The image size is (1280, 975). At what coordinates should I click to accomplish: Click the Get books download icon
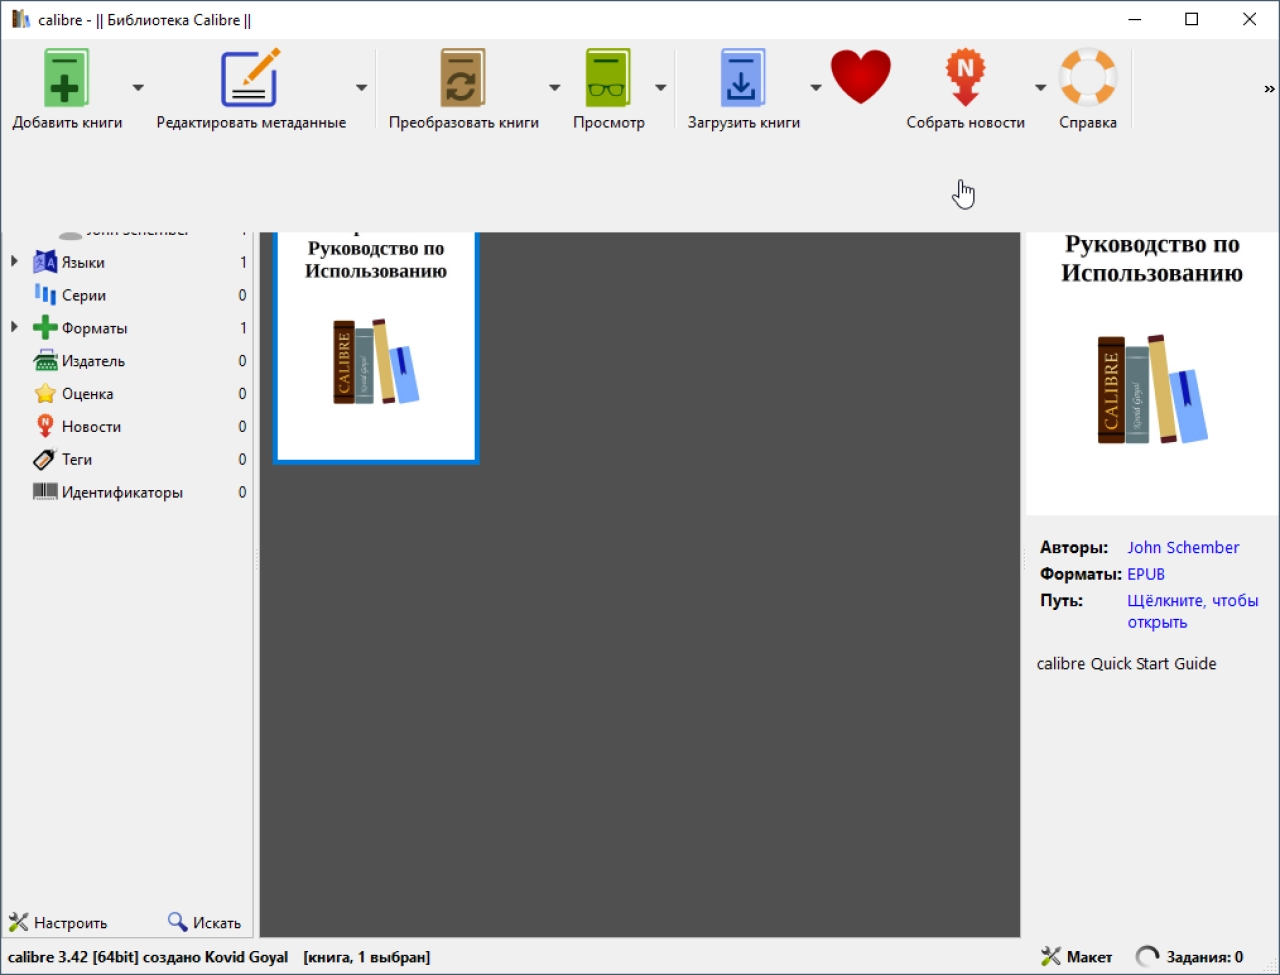[x=743, y=78]
